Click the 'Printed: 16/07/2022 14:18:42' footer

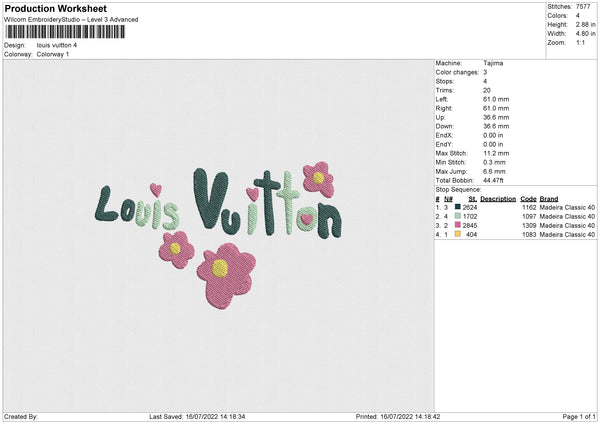(398, 417)
